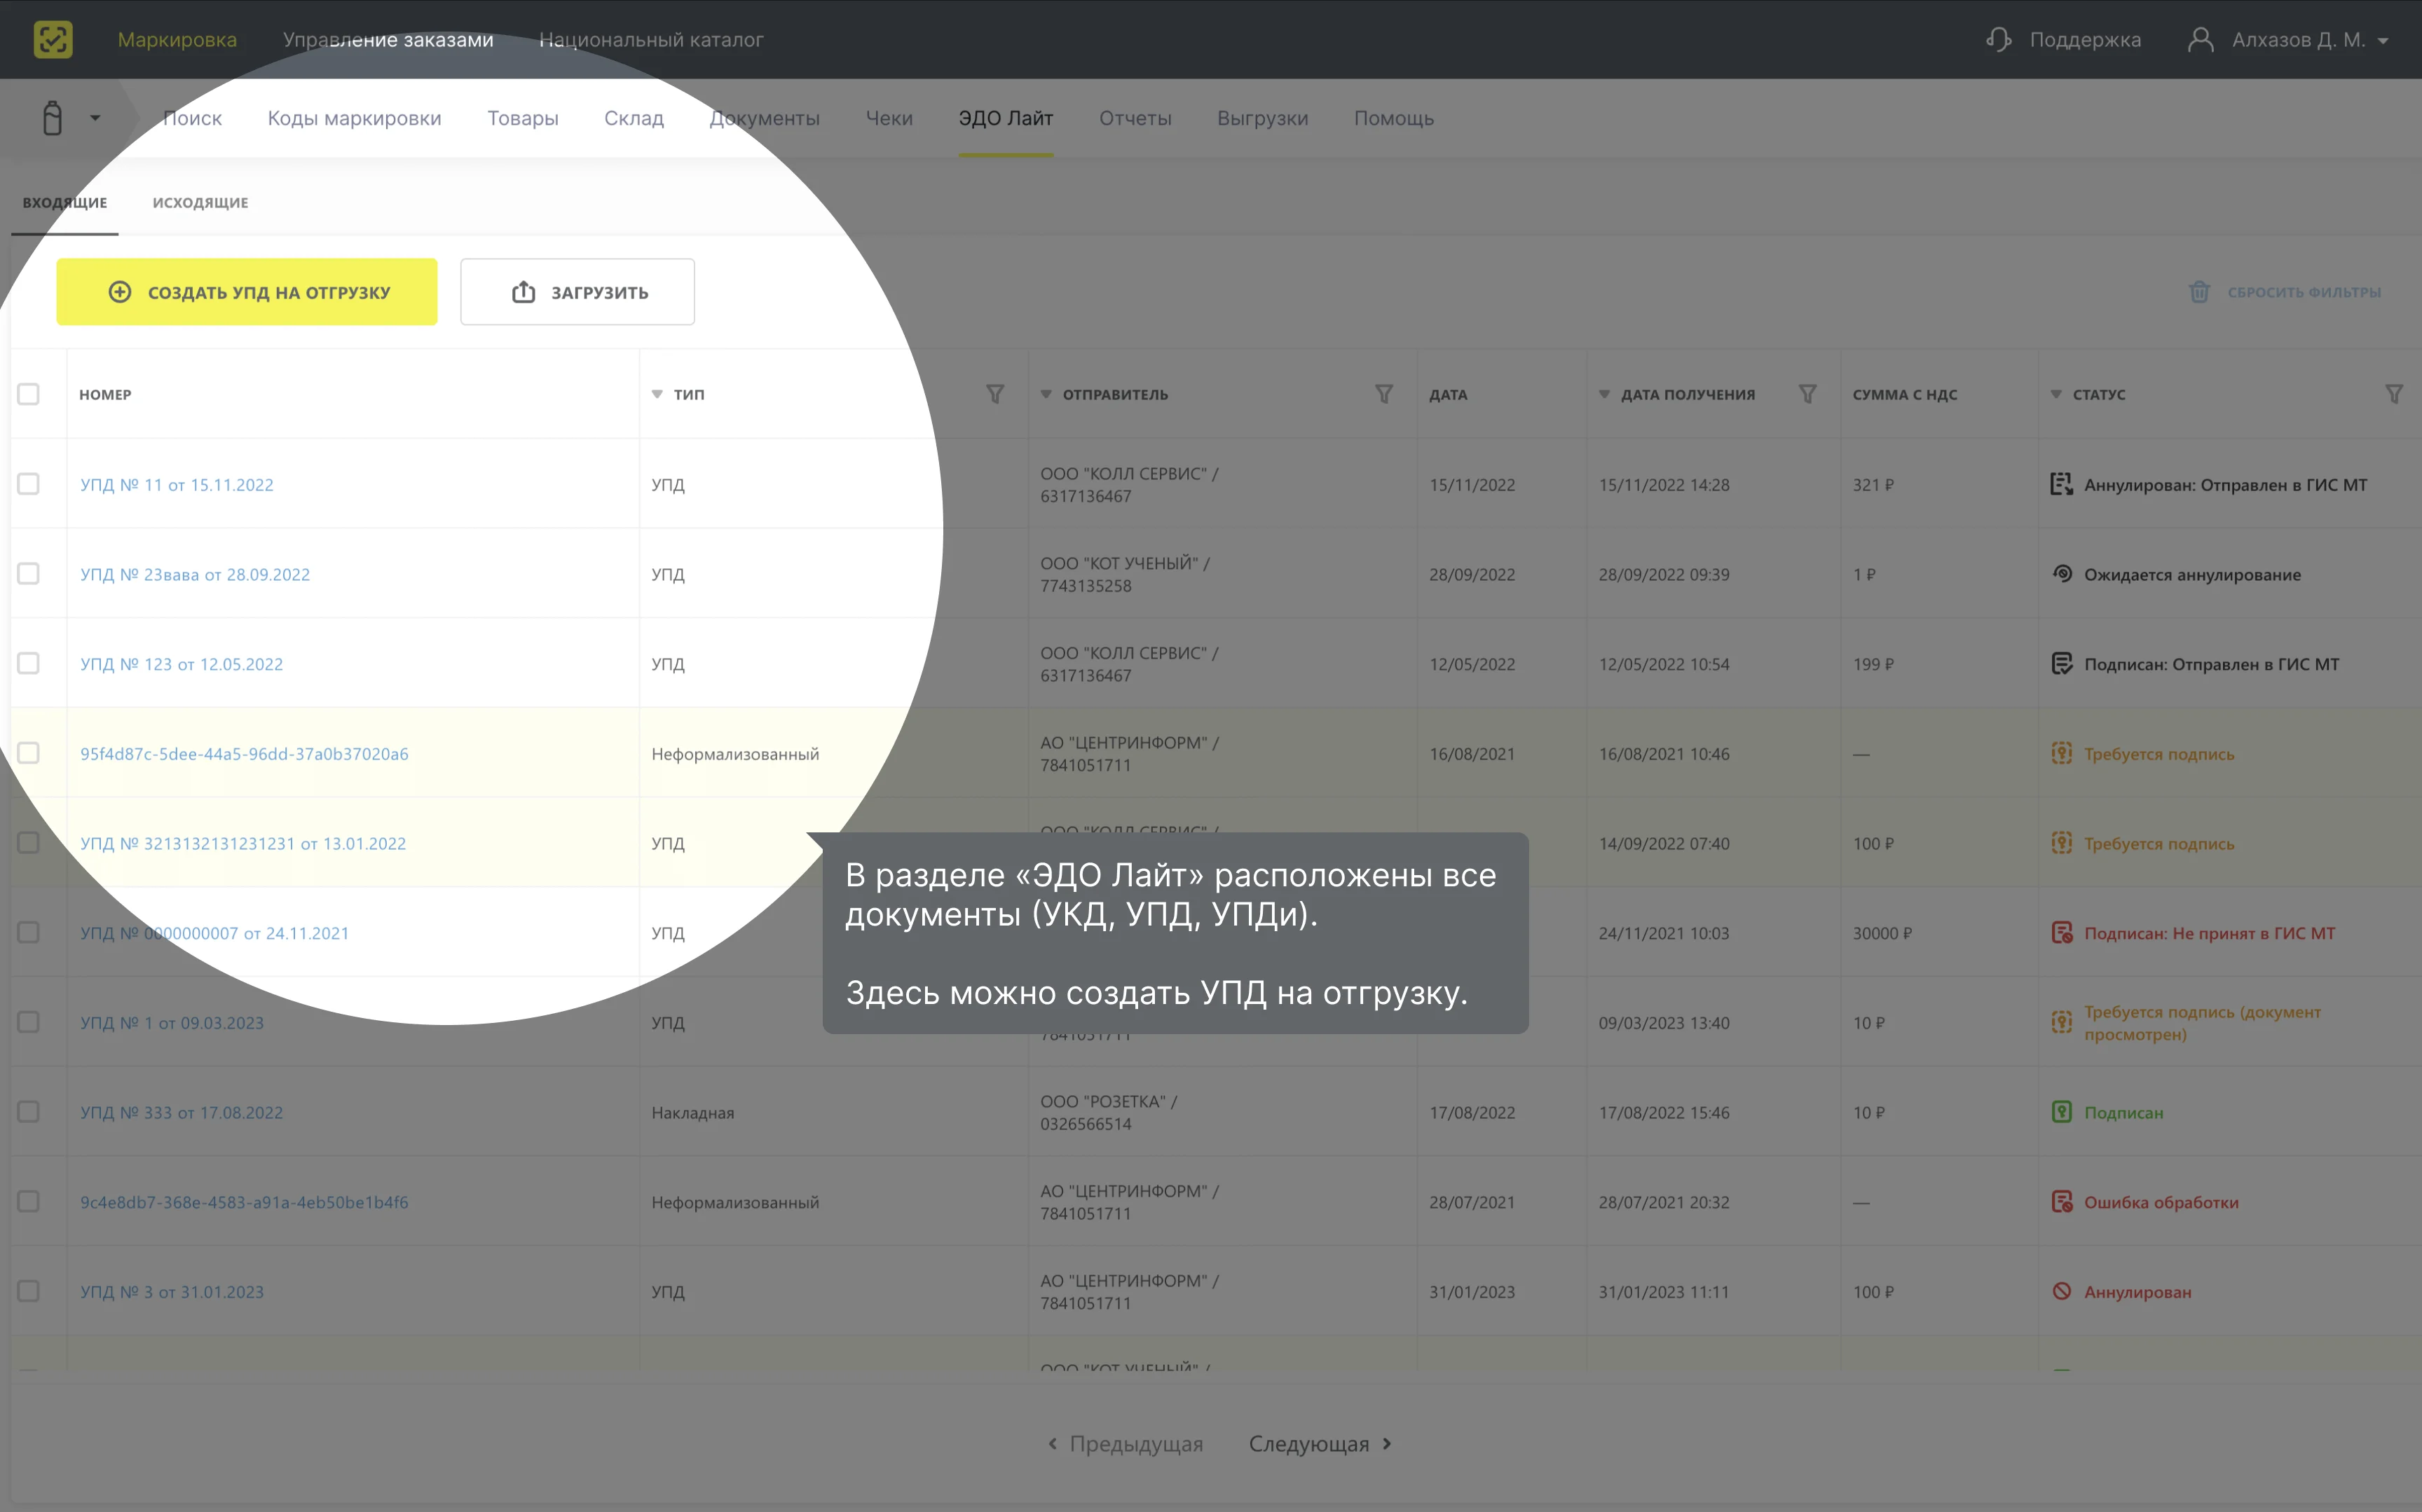This screenshot has width=2422, height=1512.
Task: Sort by ОТПРАВИТЕЛЬ column arrow
Action: (1046, 394)
